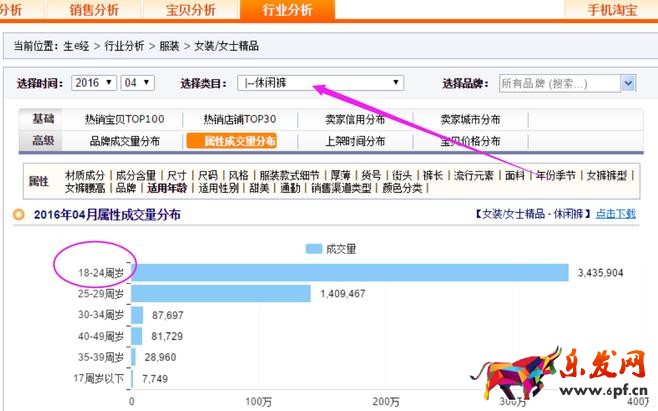Switch to the 宝贝分析 tab

click(193, 10)
